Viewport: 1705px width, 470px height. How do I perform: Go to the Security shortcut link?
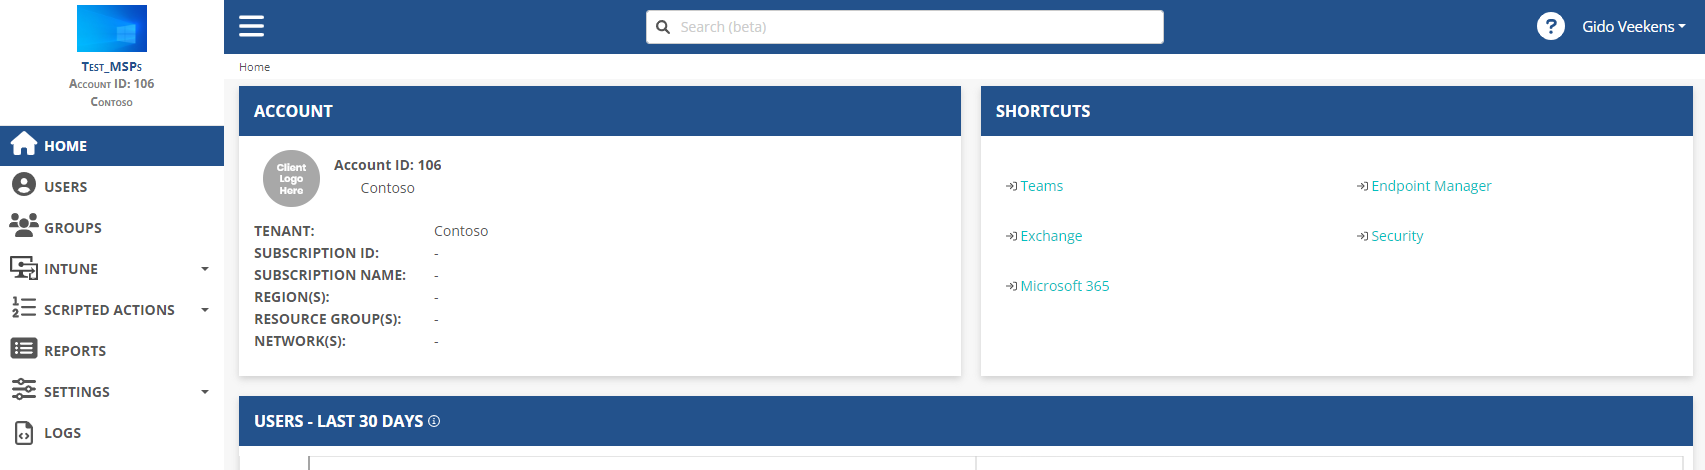(1396, 236)
